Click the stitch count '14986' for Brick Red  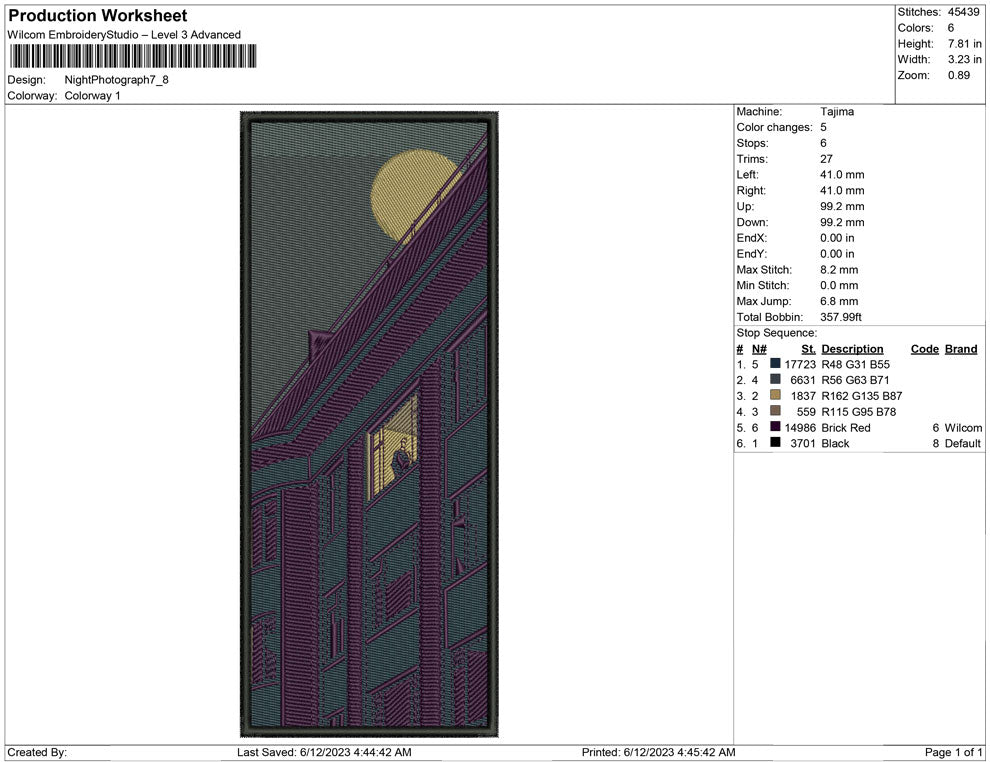tap(801, 427)
